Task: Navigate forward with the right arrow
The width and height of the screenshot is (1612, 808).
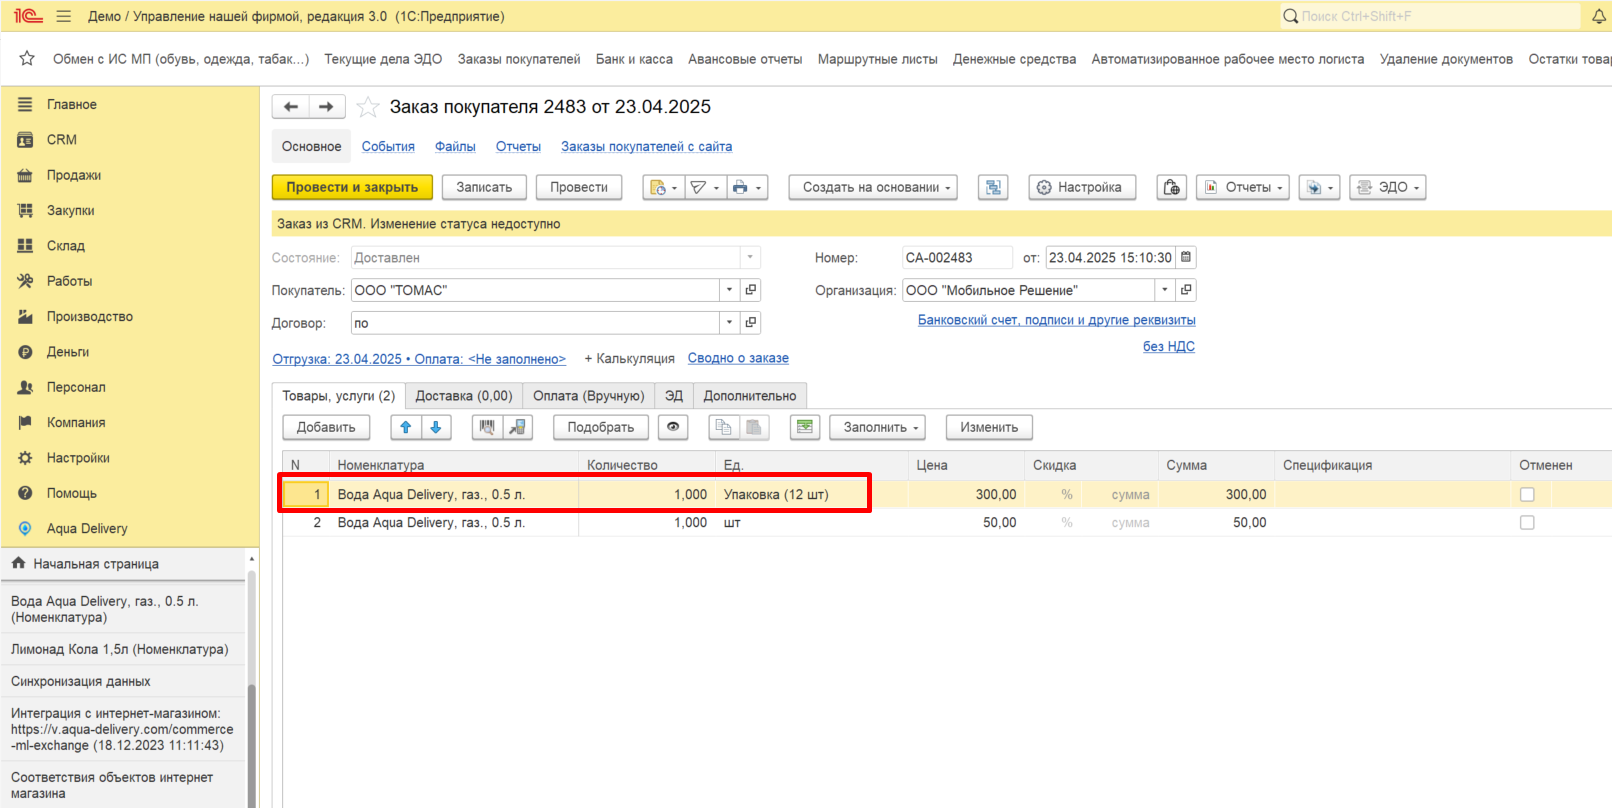Action: click(327, 107)
